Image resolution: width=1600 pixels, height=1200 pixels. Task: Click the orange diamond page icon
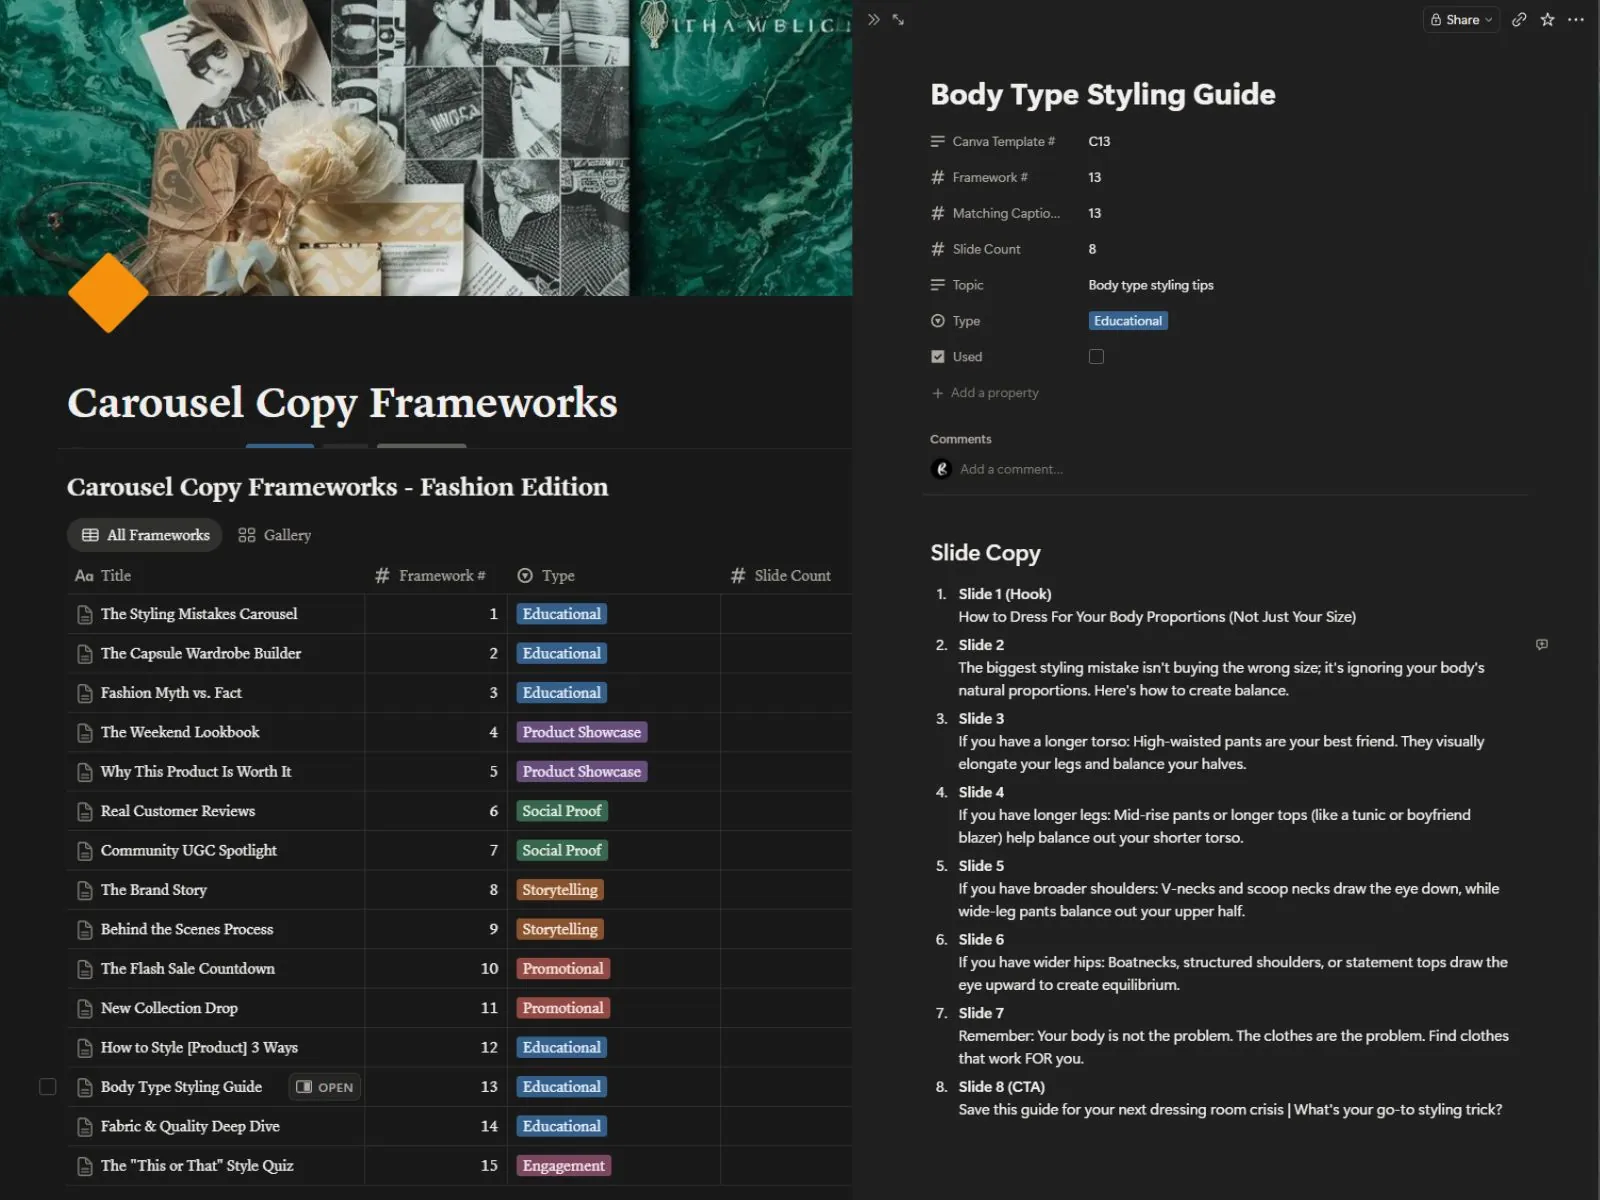point(108,292)
